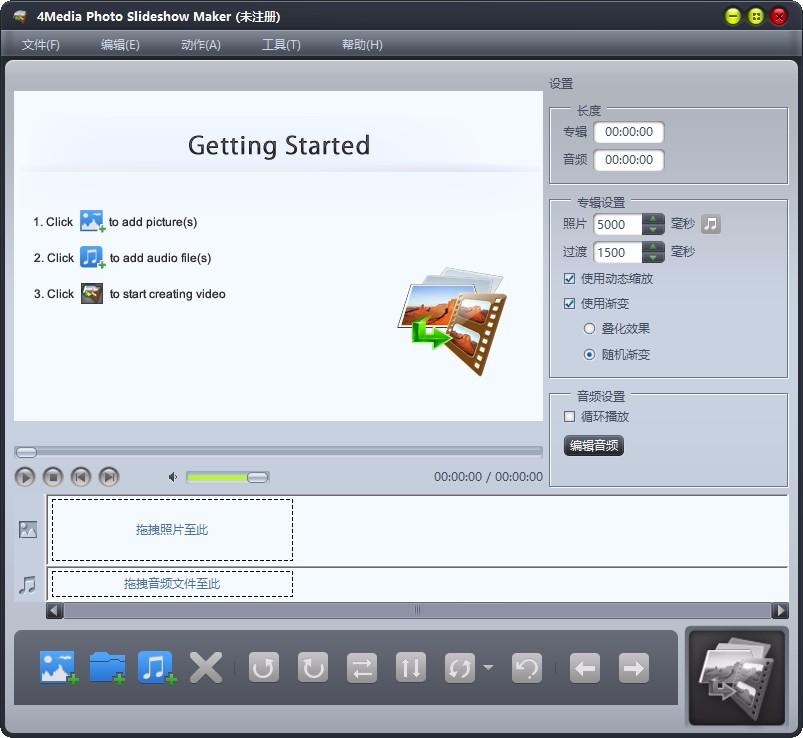Click the add pictures toolbar icon
803x738 pixels.
58,667
